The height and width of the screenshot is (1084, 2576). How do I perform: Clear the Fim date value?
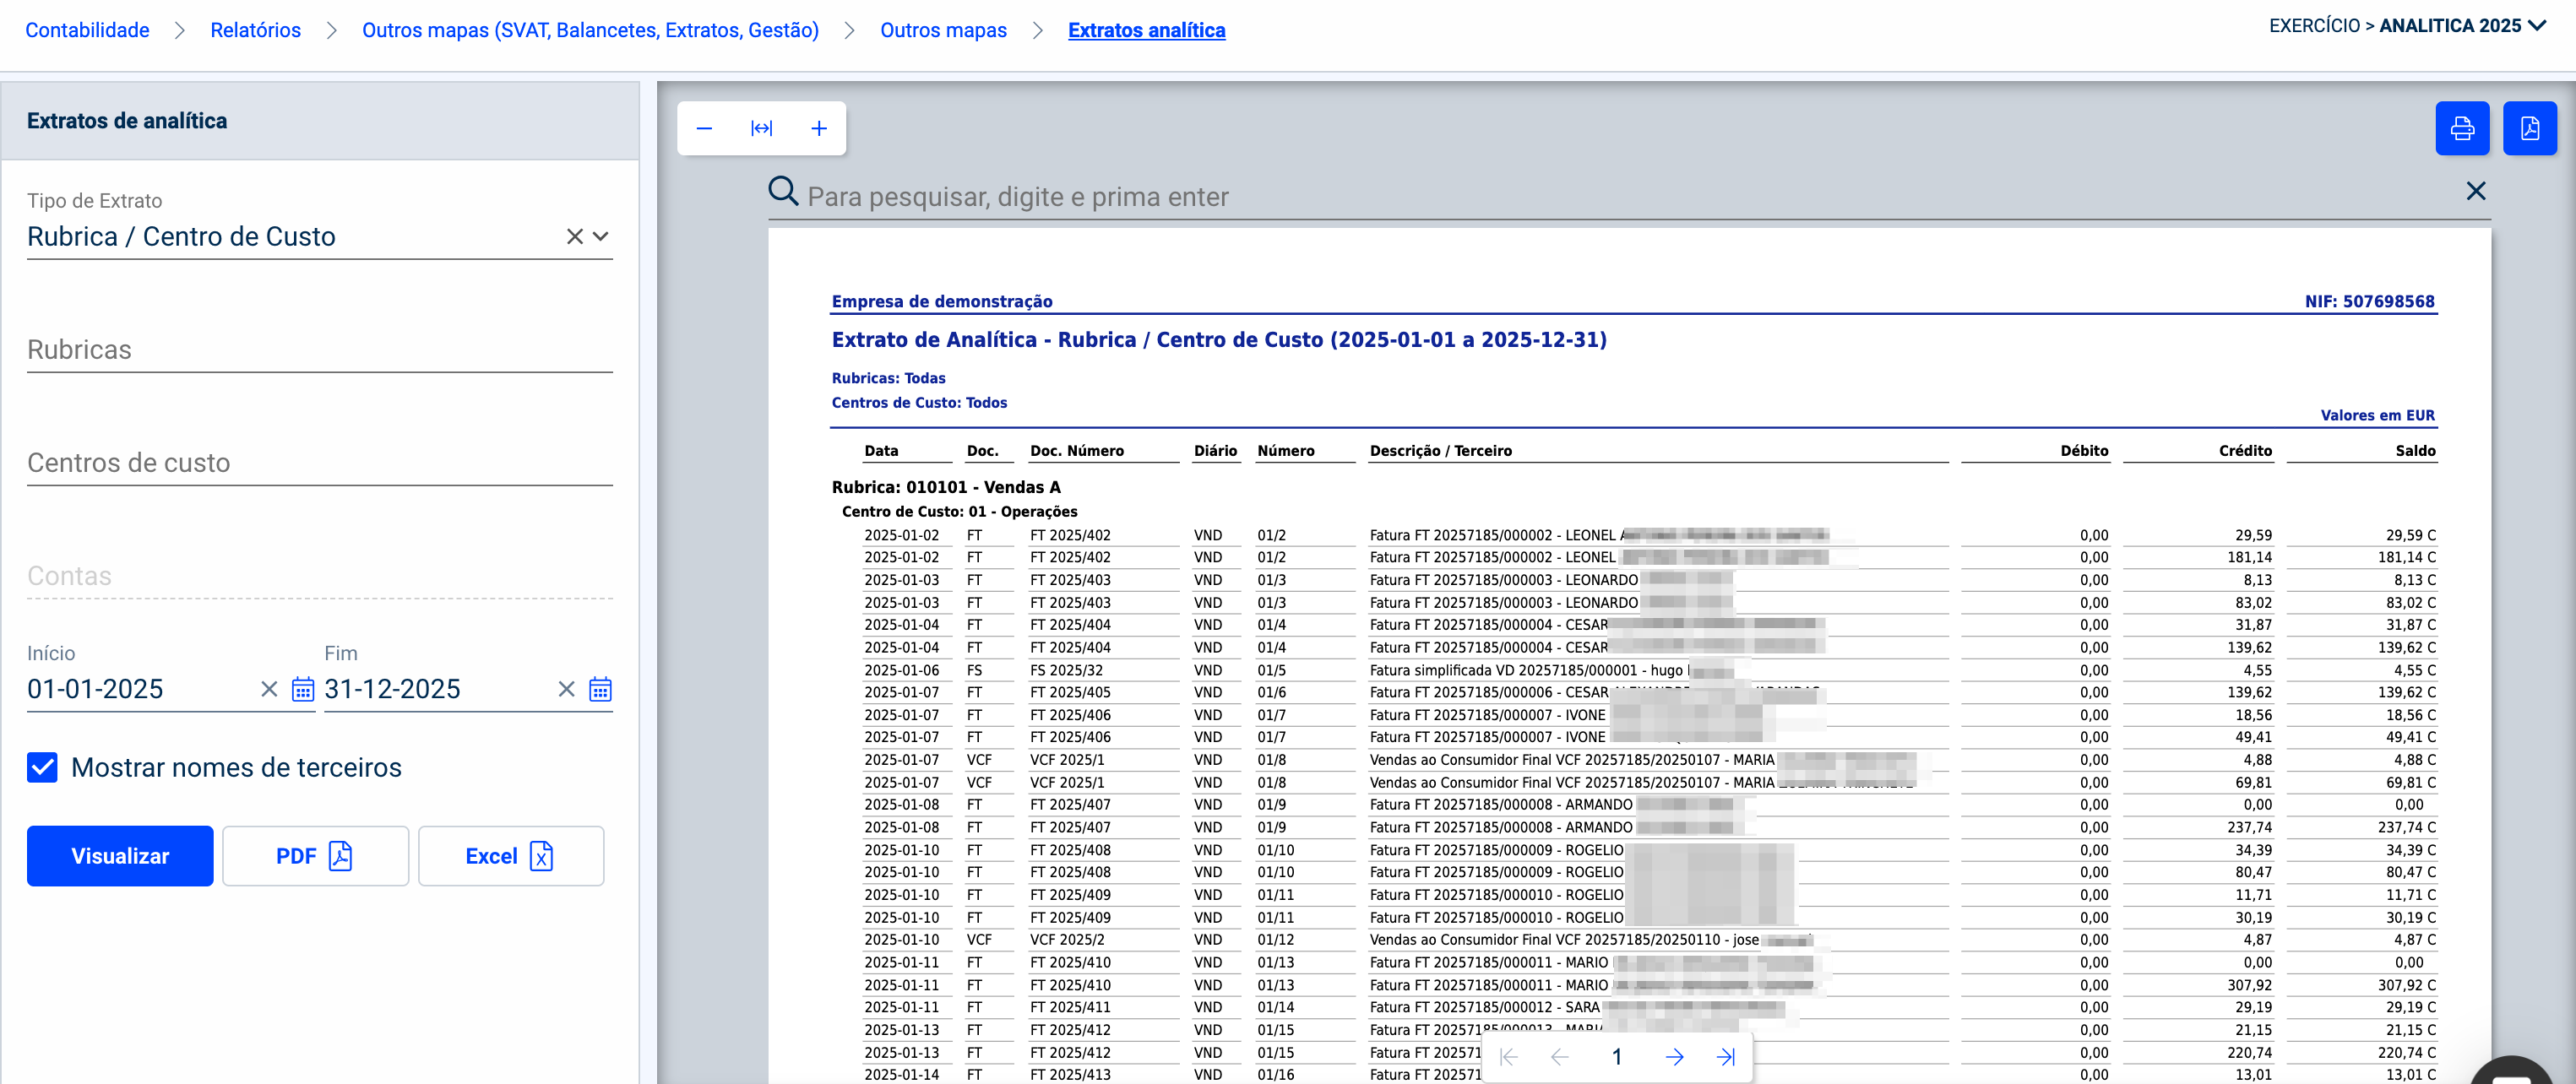coord(566,689)
